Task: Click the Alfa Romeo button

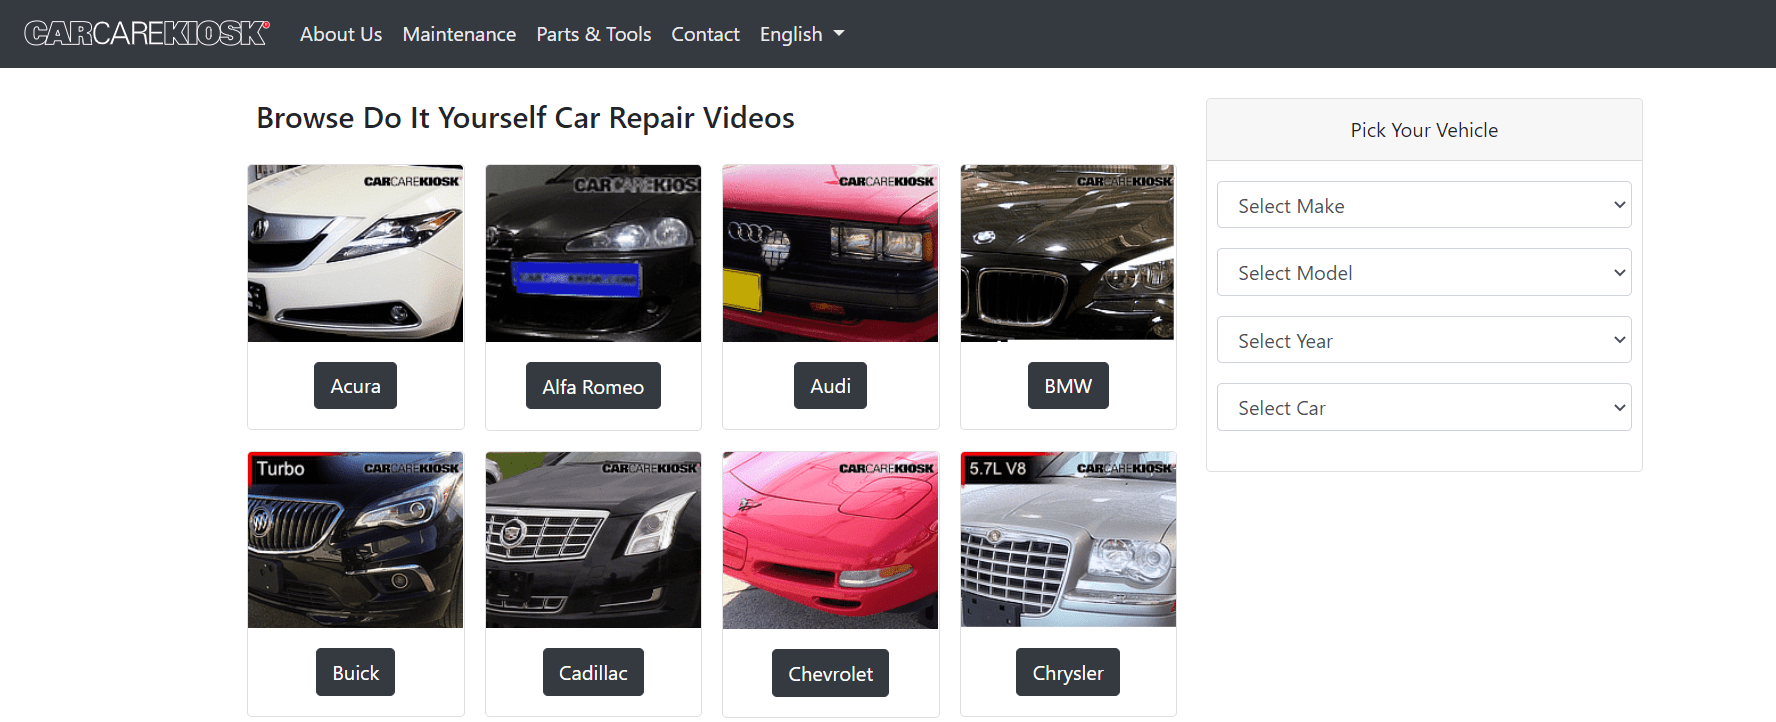Action: (x=593, y=386)
